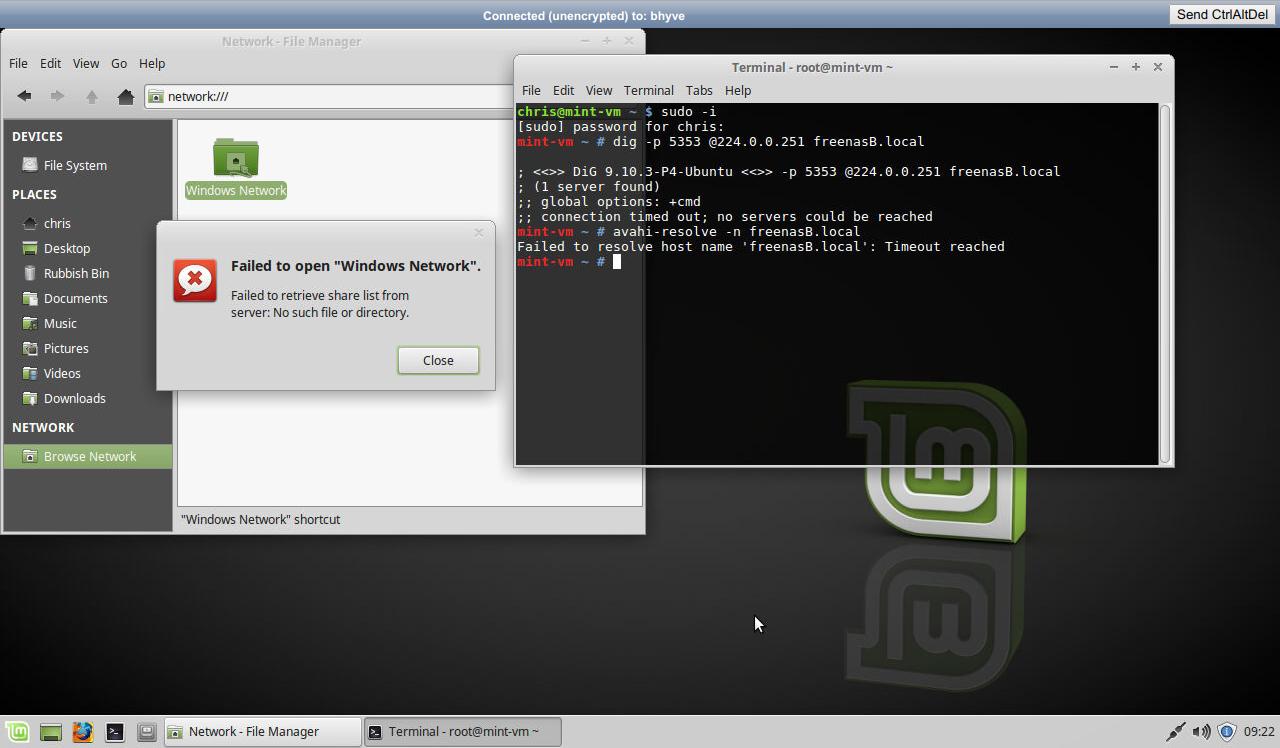Image resolution: width=1280 pixels, height=748 pixels.
Task: Switch to Network - File Manager taskbar button
Action: click(x=262, y=732)
